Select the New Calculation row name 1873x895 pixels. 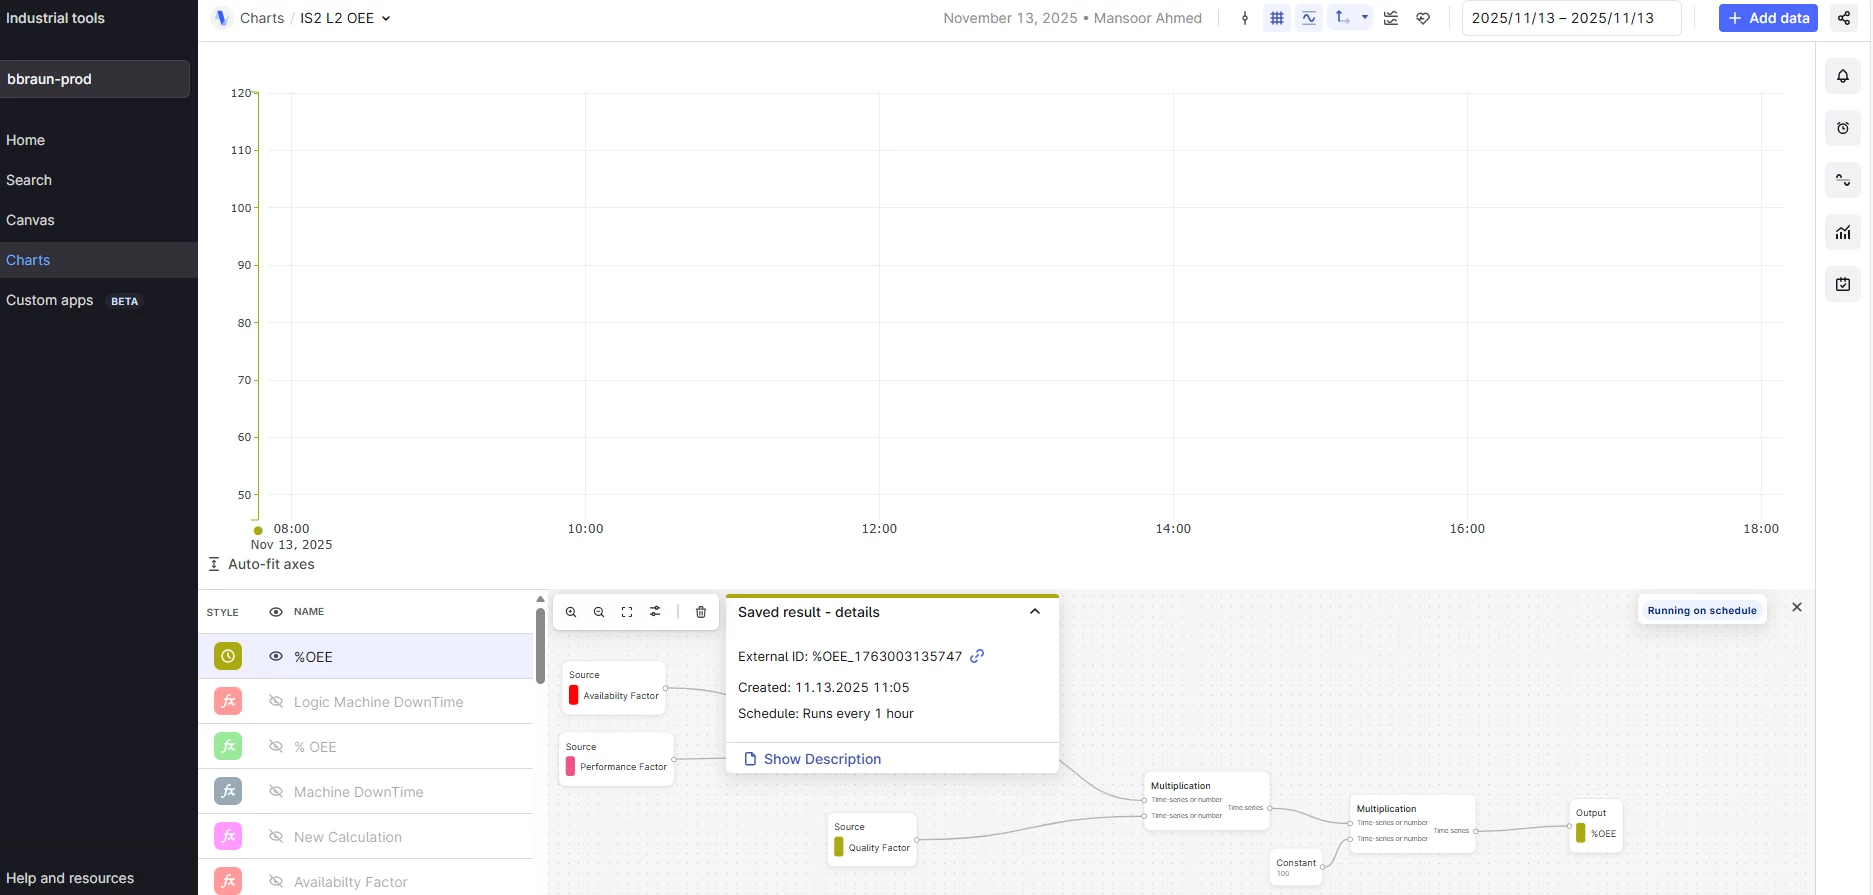(348, 836)
